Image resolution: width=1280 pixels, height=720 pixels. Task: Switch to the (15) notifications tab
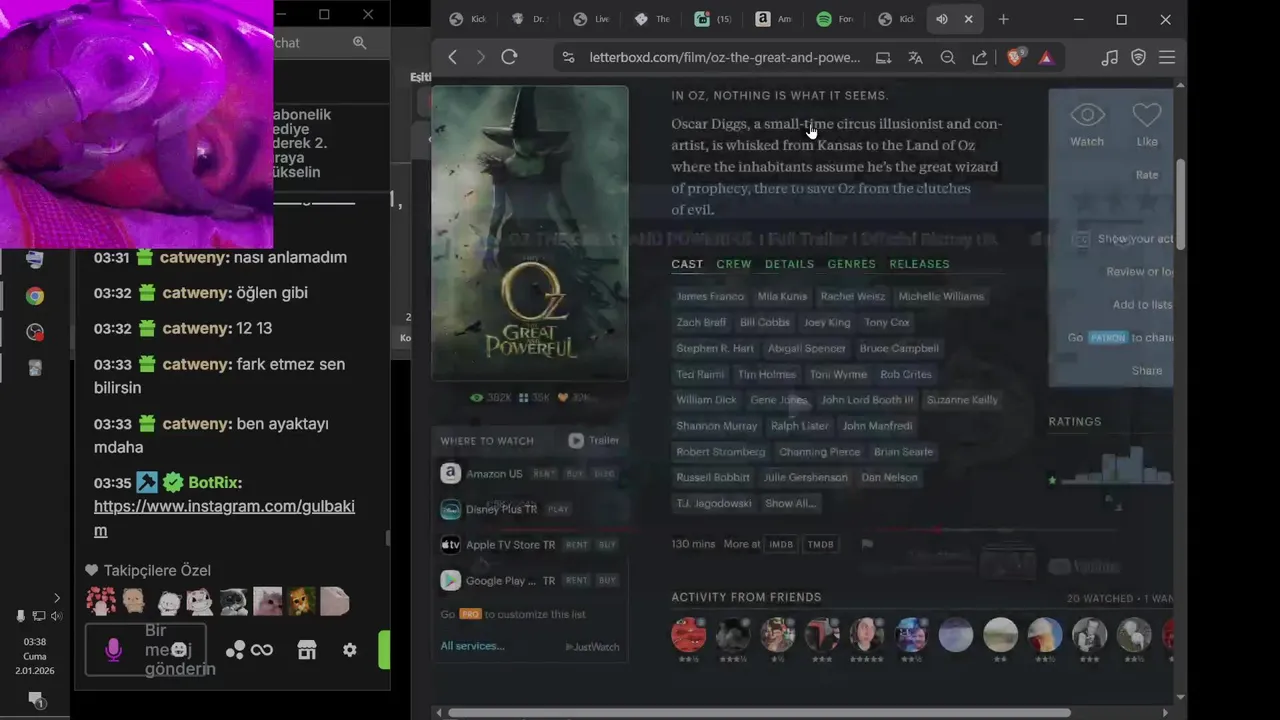(714, 19)
